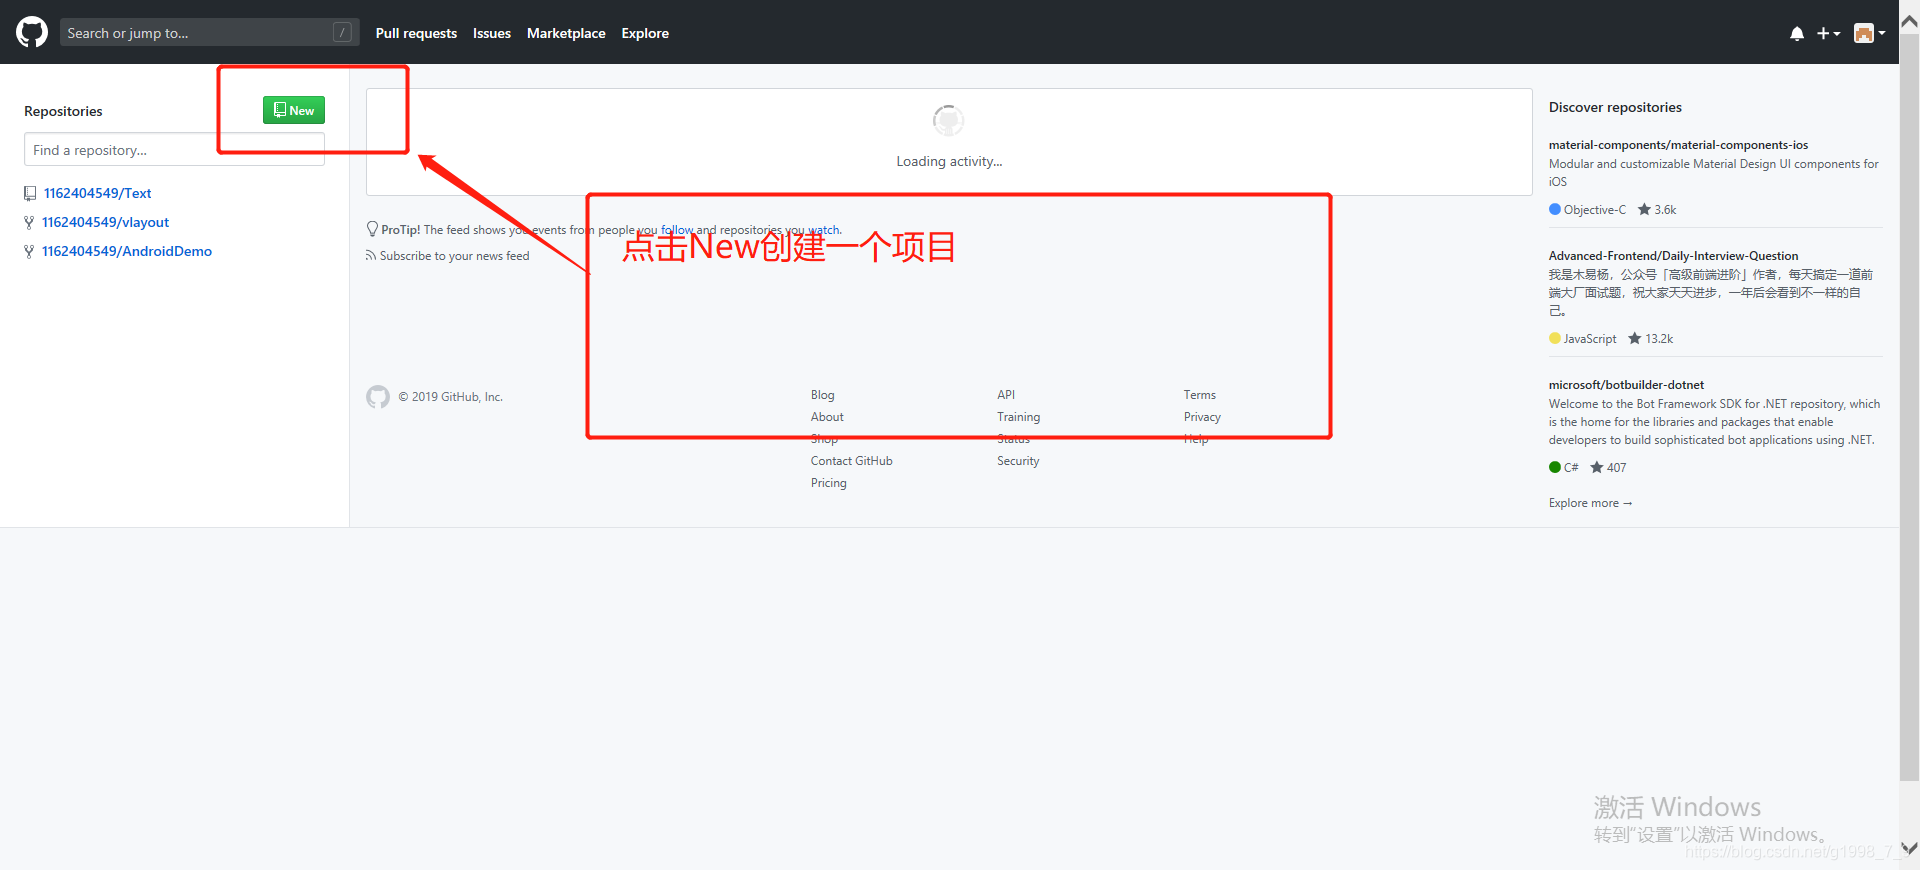Open the Blog footer link
This screenshot has height=870, width=1920.
click(x=822, y=395)
